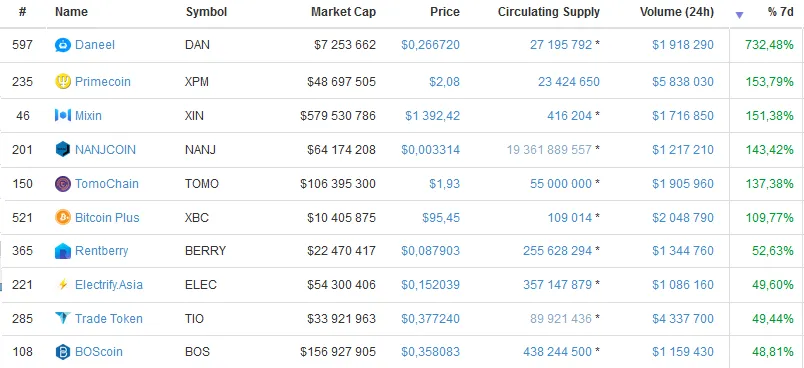804x368 pixels.
Task: Sort table by Volume (24h) header
Action: [677, 12]
